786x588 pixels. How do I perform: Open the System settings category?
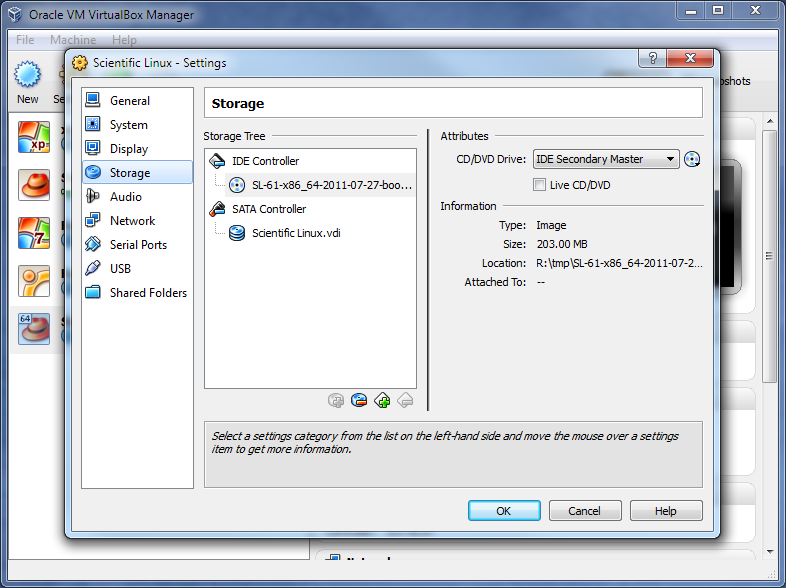point(137,124)
